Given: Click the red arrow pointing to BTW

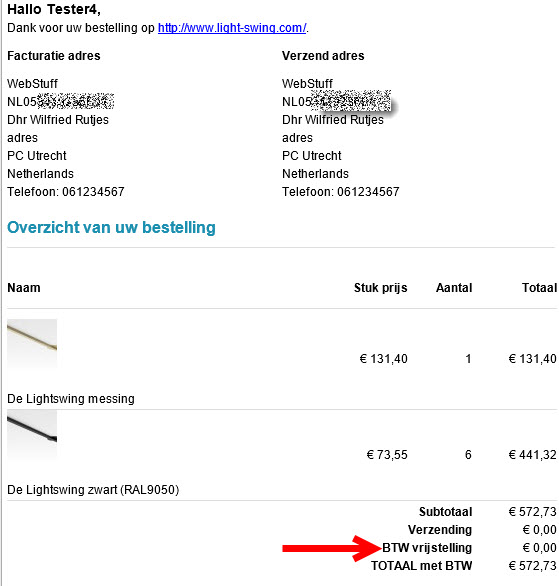Looking at the screenshot, I should 332,548.
